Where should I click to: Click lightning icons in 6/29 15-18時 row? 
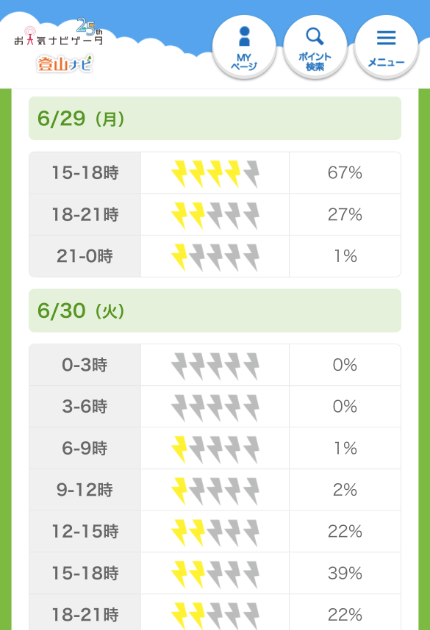click(x=215, y=173)
